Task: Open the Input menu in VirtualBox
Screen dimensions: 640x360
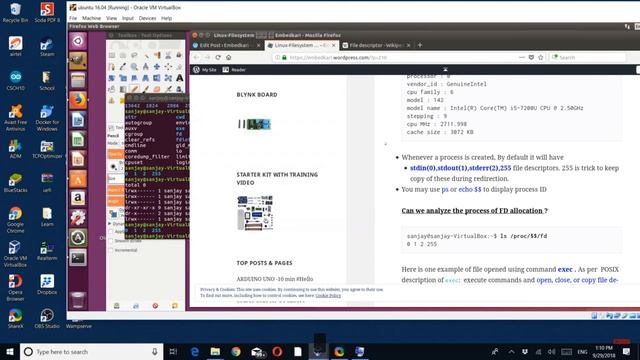Action: [x=128, y=18]
